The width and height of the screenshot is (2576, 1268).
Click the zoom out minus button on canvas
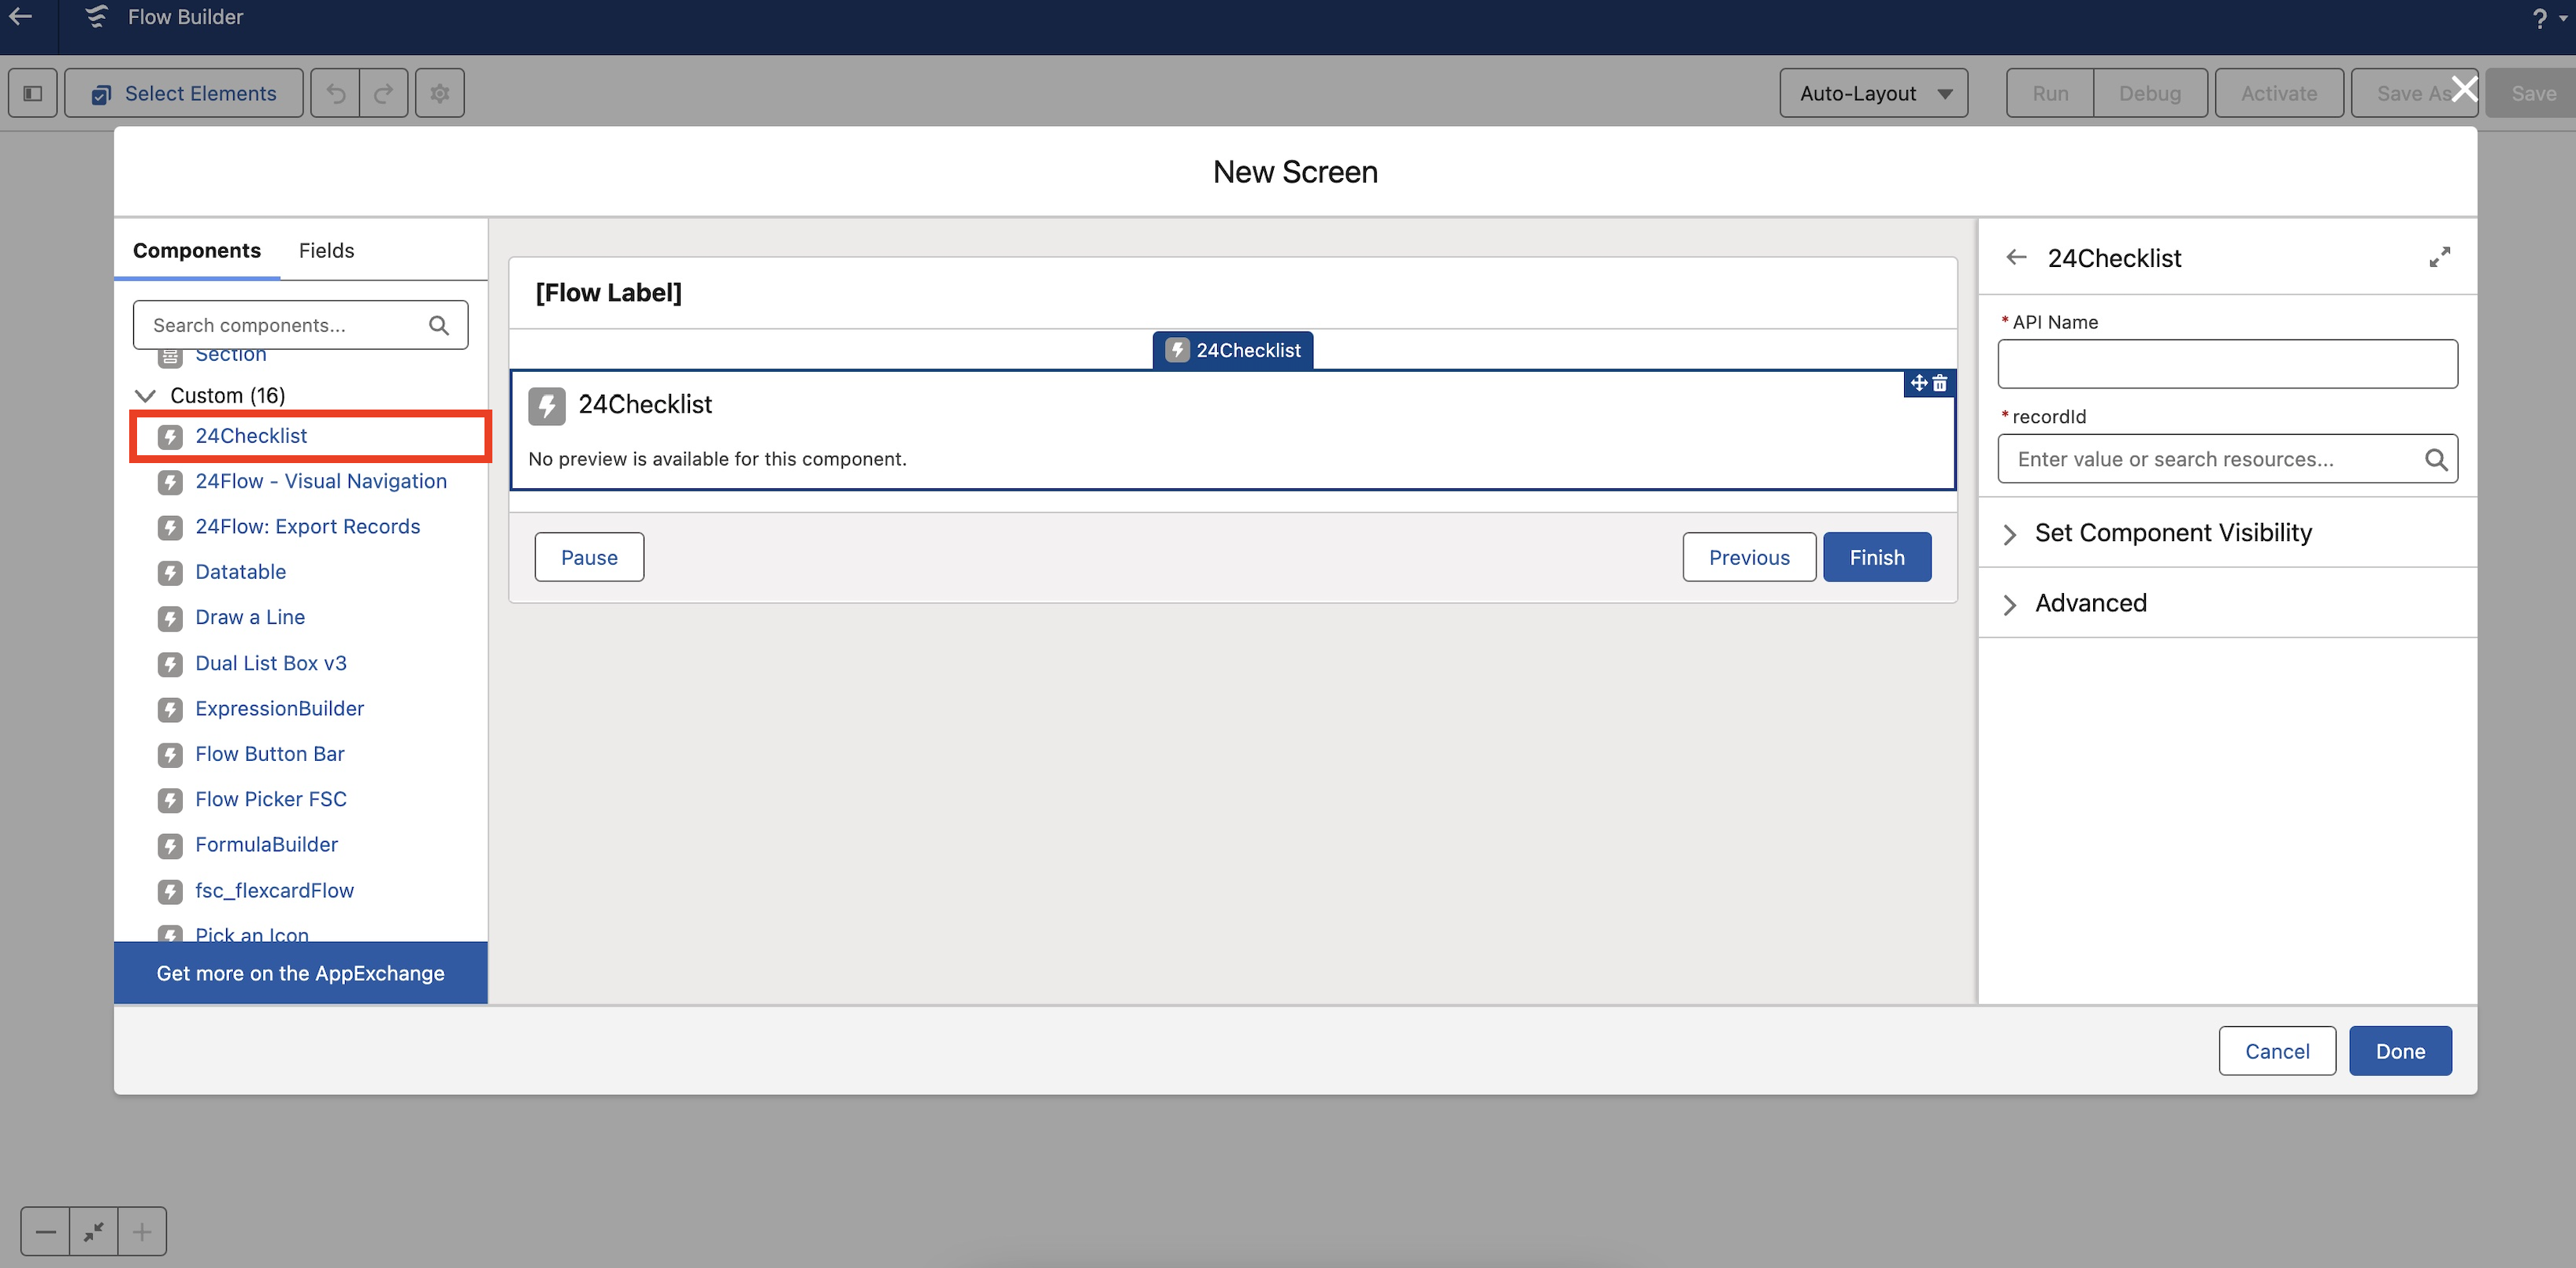(46, 1231)
